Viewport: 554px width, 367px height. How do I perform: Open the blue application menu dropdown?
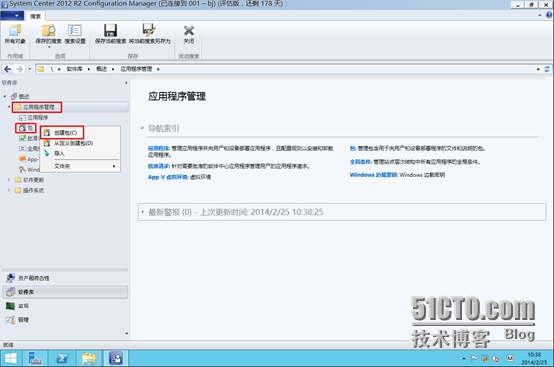pos(12,16)
